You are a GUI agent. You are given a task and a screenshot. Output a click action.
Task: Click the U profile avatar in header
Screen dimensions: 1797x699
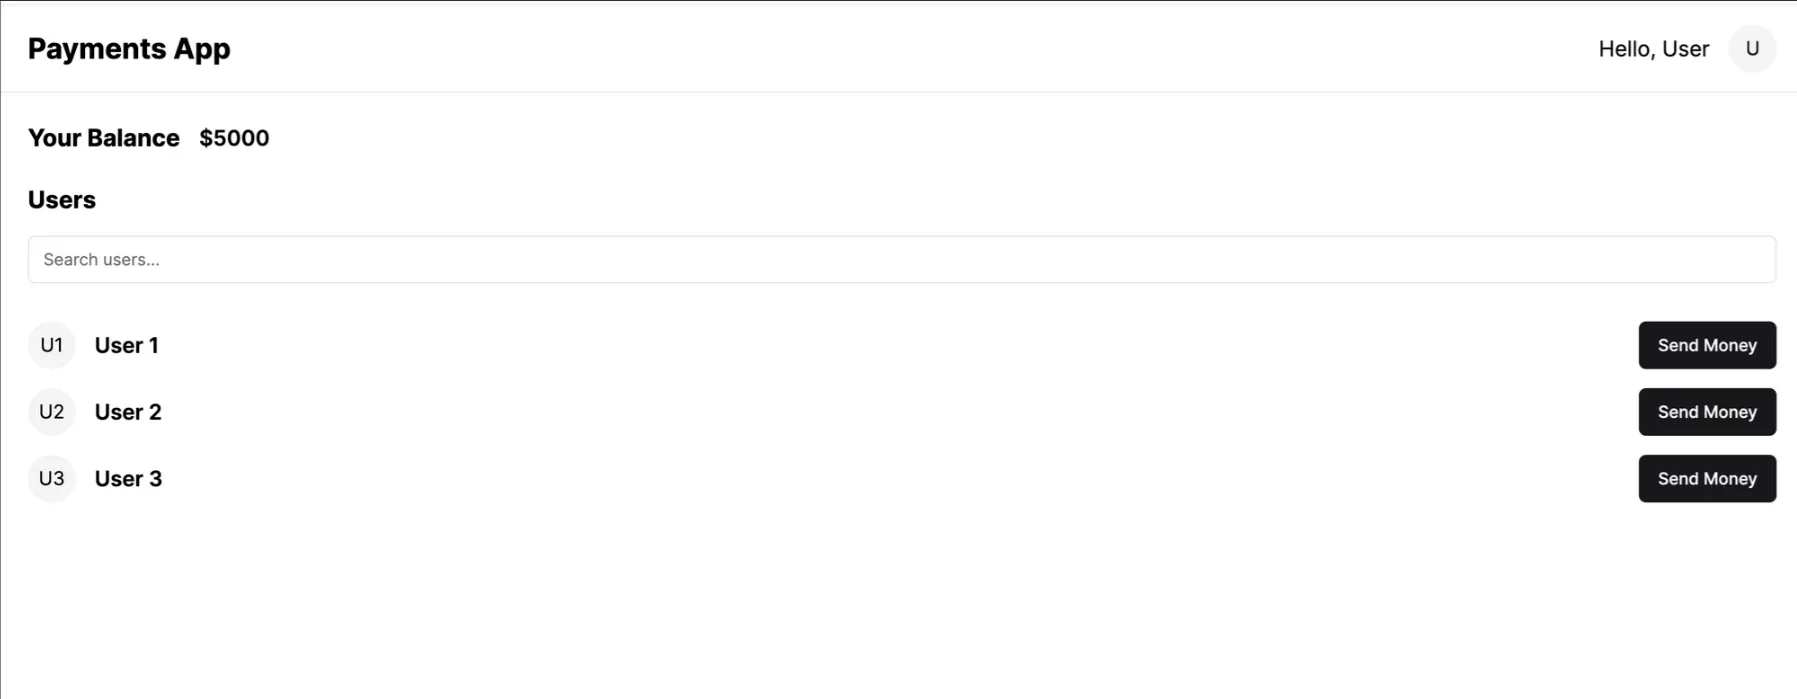[1752, 49]
